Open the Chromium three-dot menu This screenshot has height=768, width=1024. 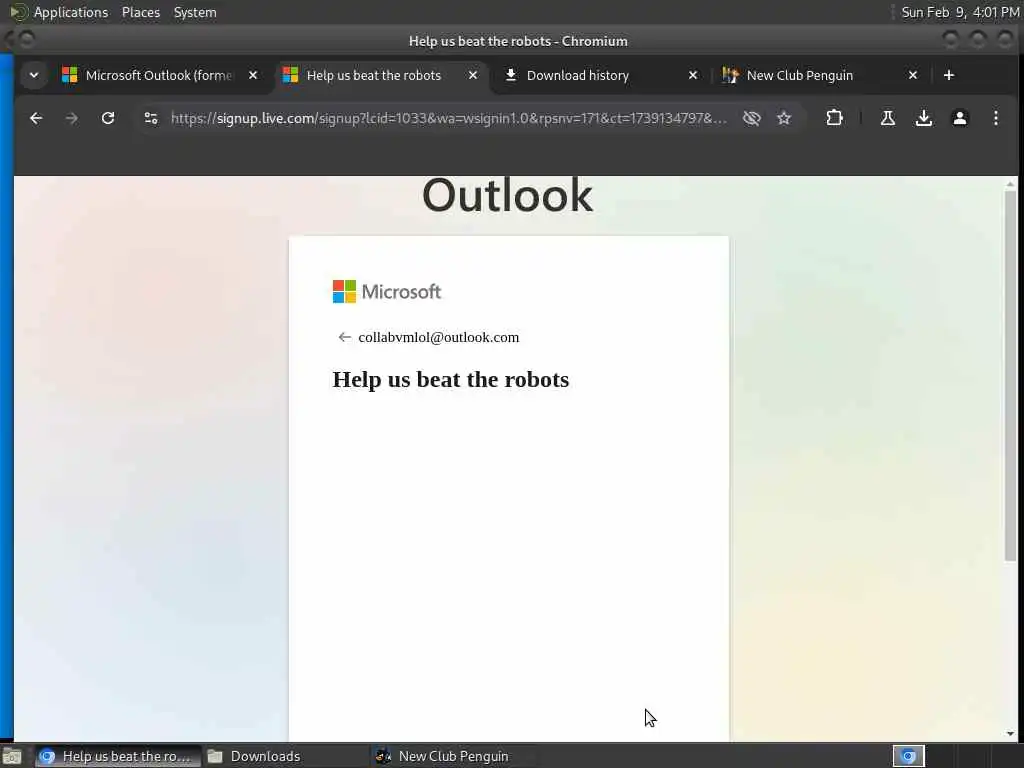(995, 118)
